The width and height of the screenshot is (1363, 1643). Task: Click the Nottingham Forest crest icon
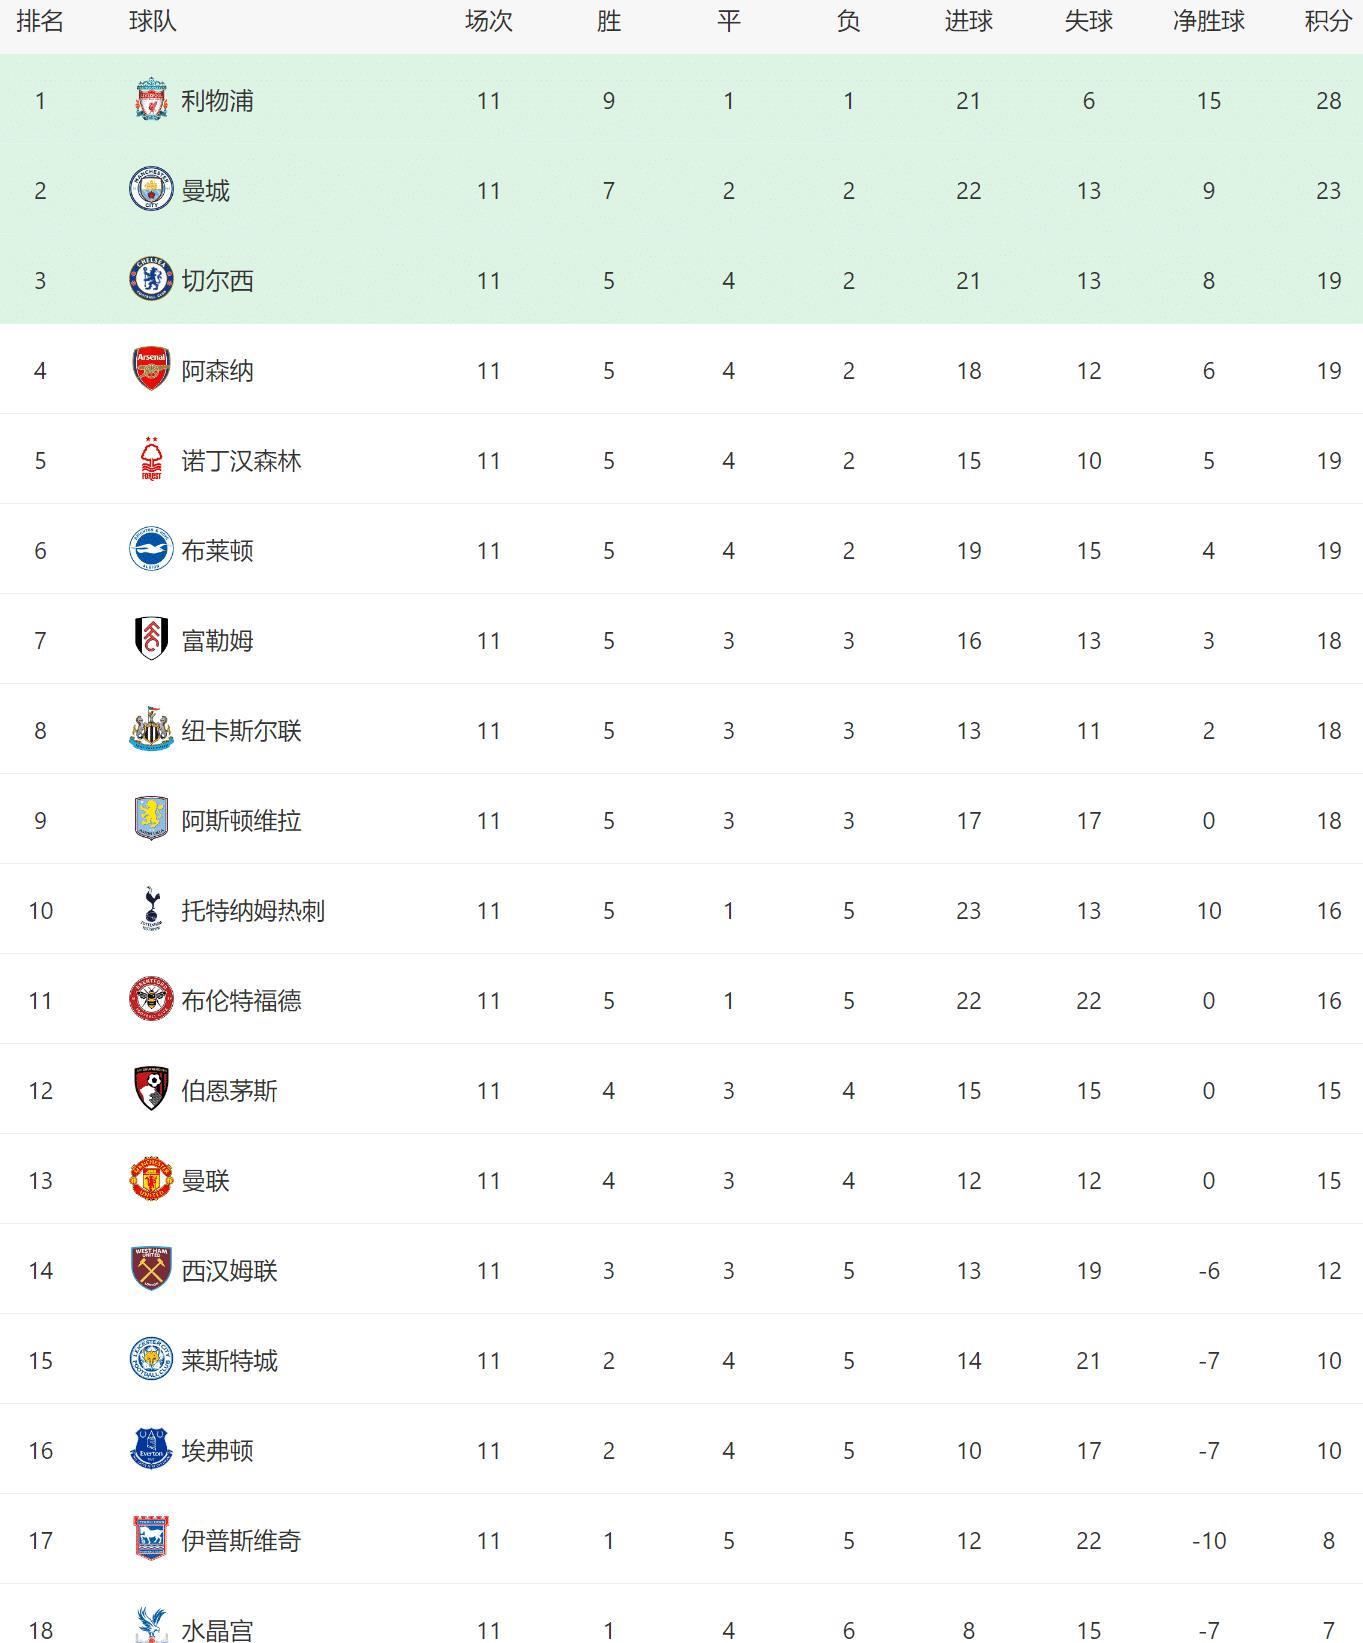[x=151, y=460]
